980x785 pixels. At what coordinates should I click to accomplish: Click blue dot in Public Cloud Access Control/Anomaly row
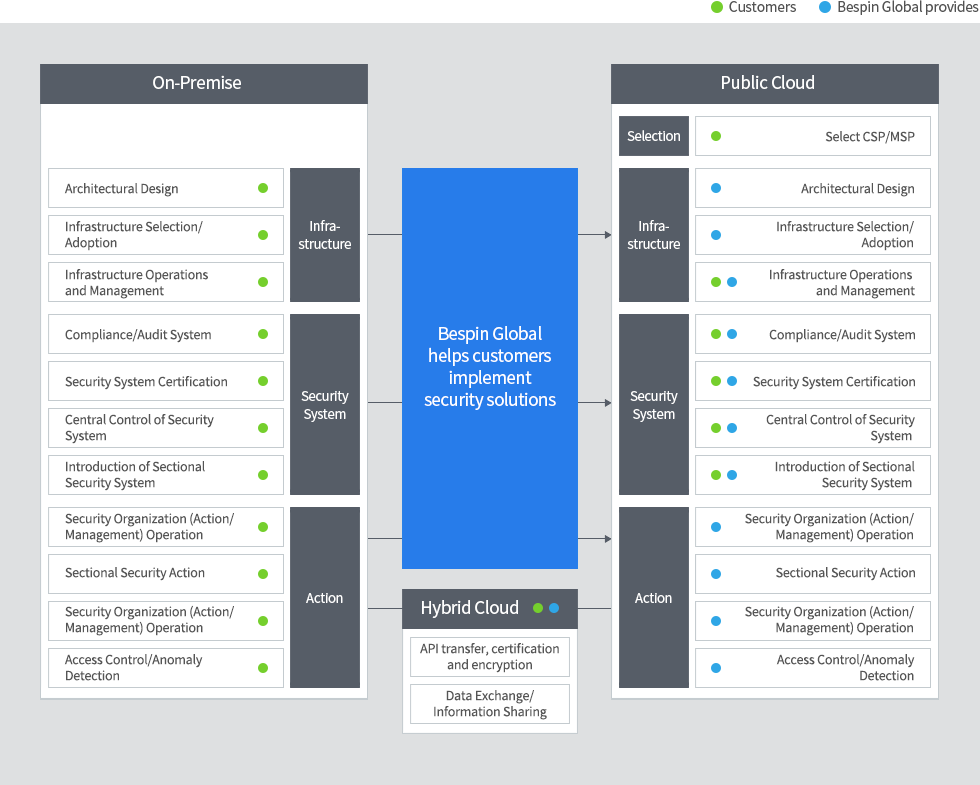(716, 668)
